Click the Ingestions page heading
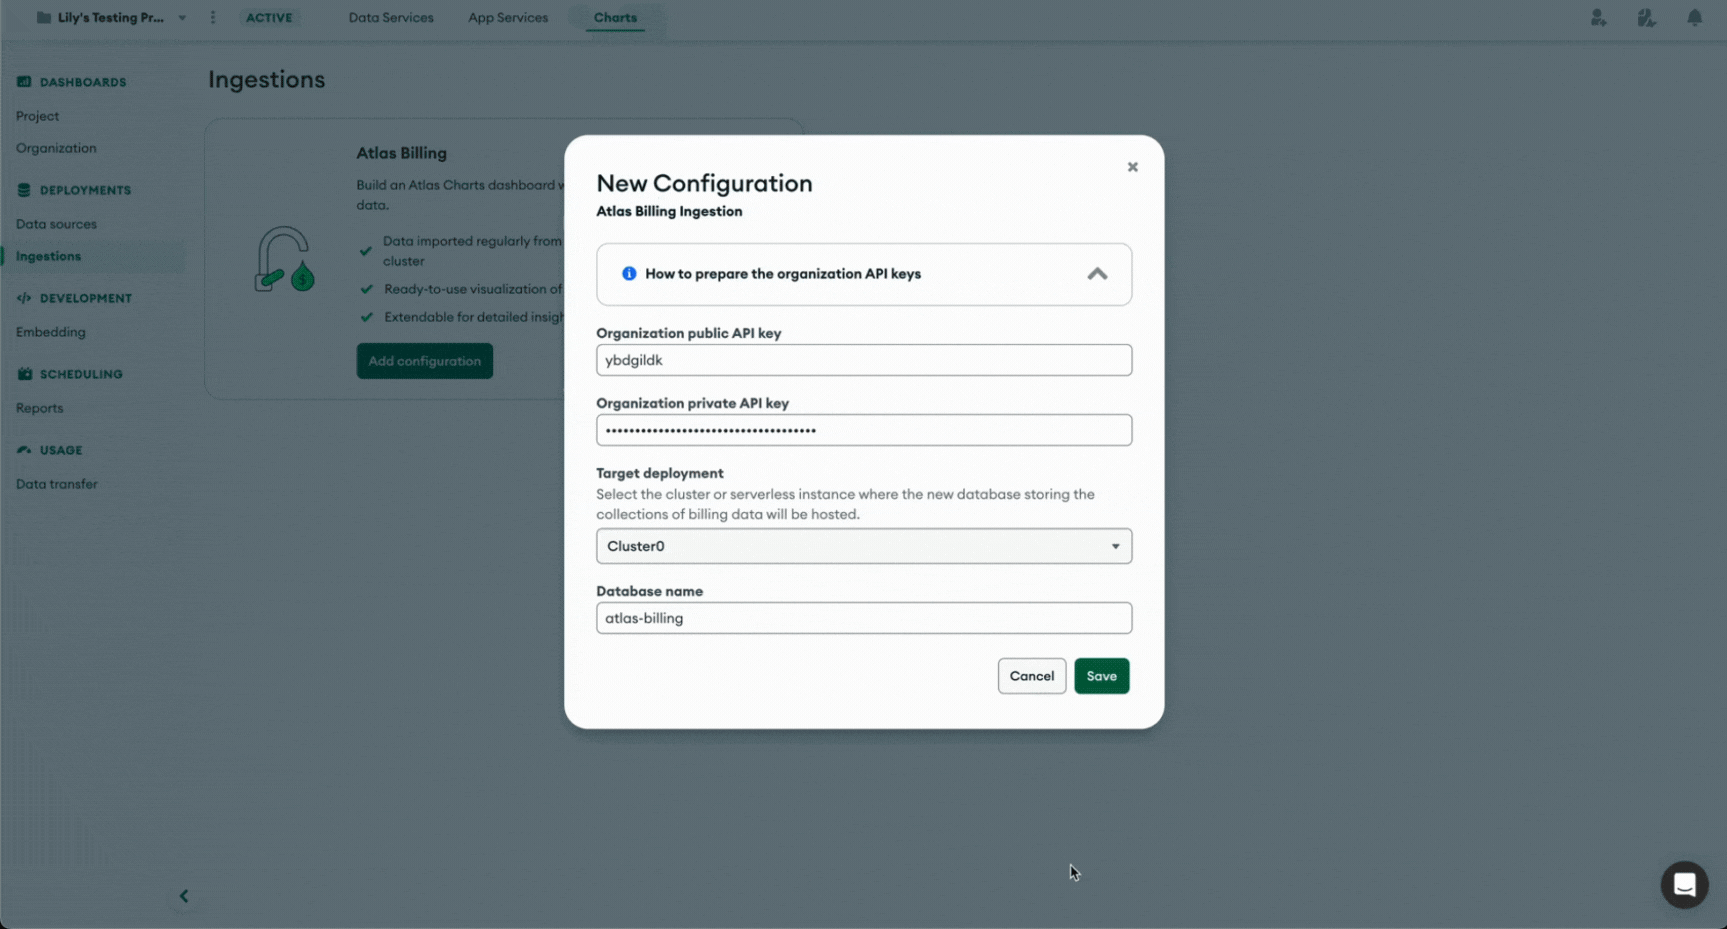The height and width of the screenshot is (929, 1727). tap(266, 80)
